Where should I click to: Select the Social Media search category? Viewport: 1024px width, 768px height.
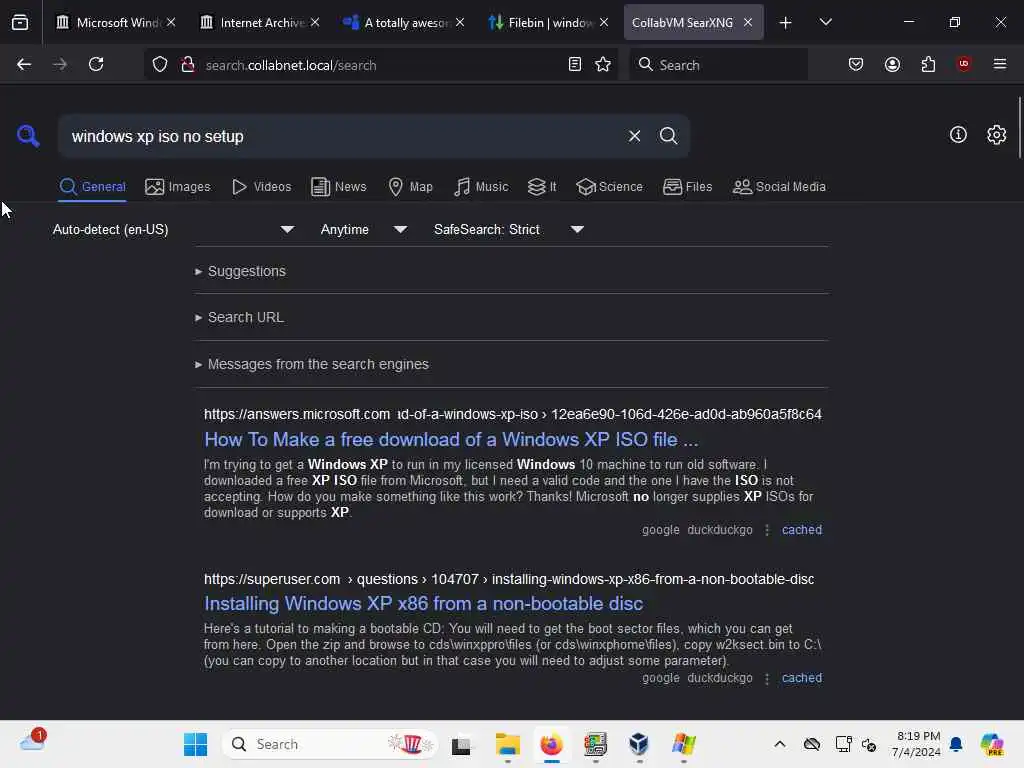(x=779, y=187)
